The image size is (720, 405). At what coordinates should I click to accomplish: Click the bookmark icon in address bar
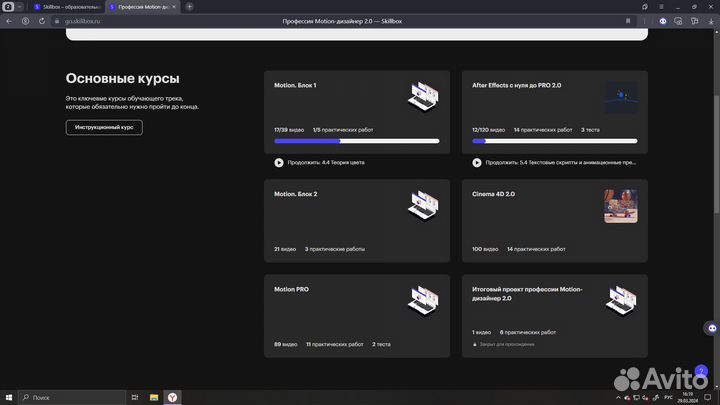tap(627, 20)
